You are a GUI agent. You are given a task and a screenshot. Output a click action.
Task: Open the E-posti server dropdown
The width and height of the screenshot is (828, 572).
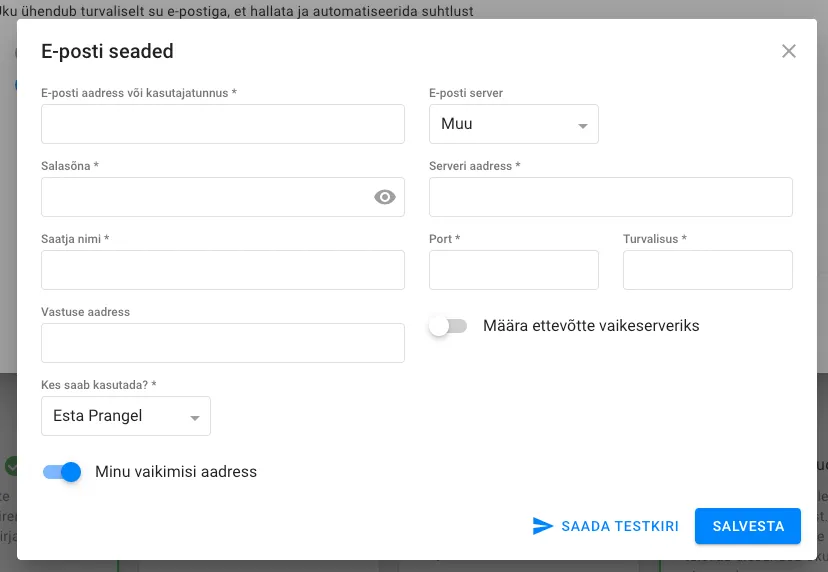coord(513,124)
